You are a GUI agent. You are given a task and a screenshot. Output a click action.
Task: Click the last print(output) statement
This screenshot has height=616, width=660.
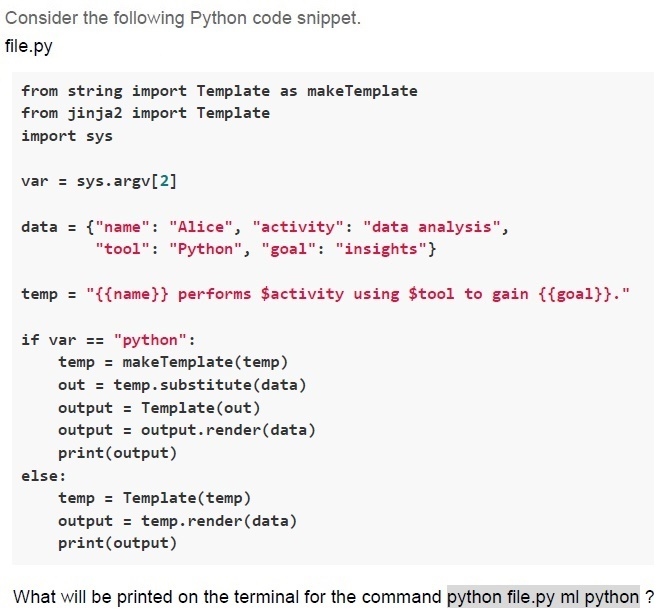[x=117, y=544]
